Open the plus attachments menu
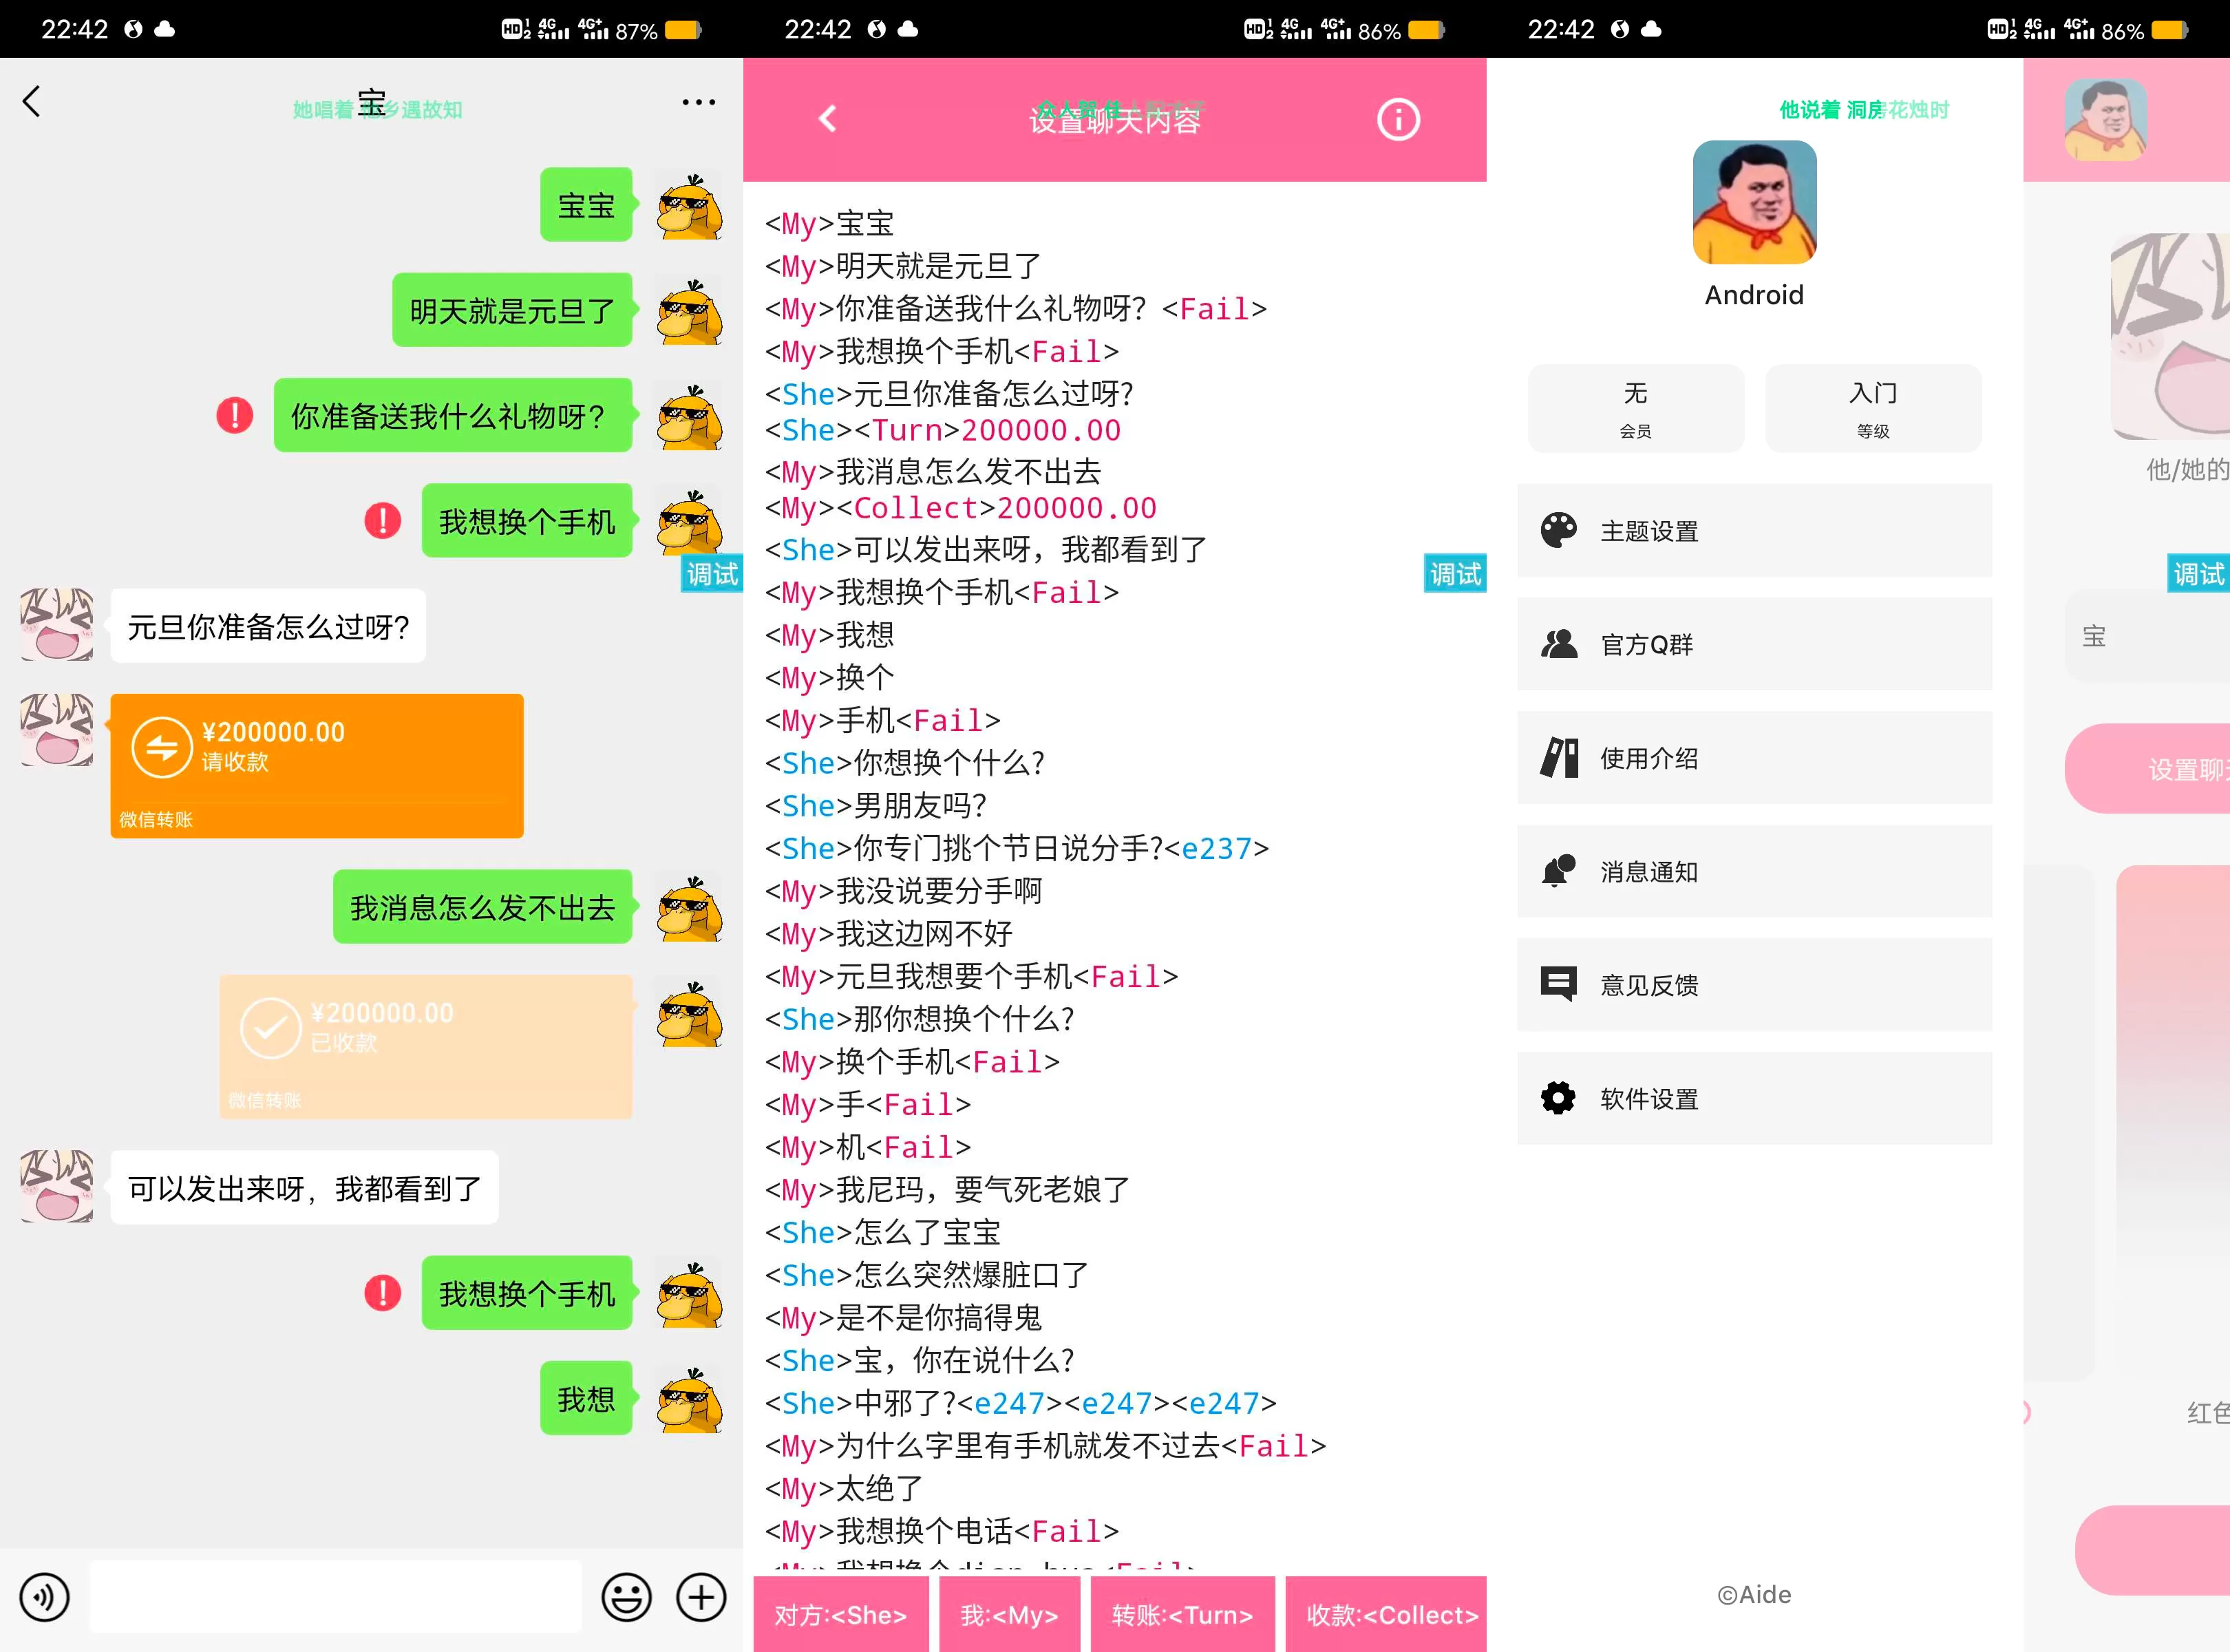Image resolution: width=2230 pixels, height=1652 pixels. (x=701, y=1597)
